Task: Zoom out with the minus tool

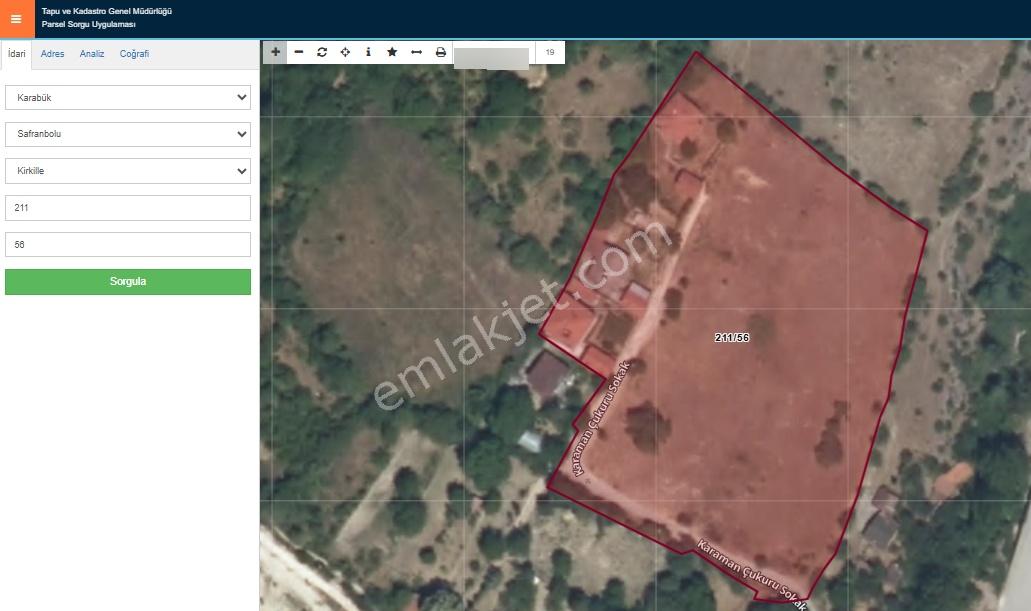Action: (299, 52)
